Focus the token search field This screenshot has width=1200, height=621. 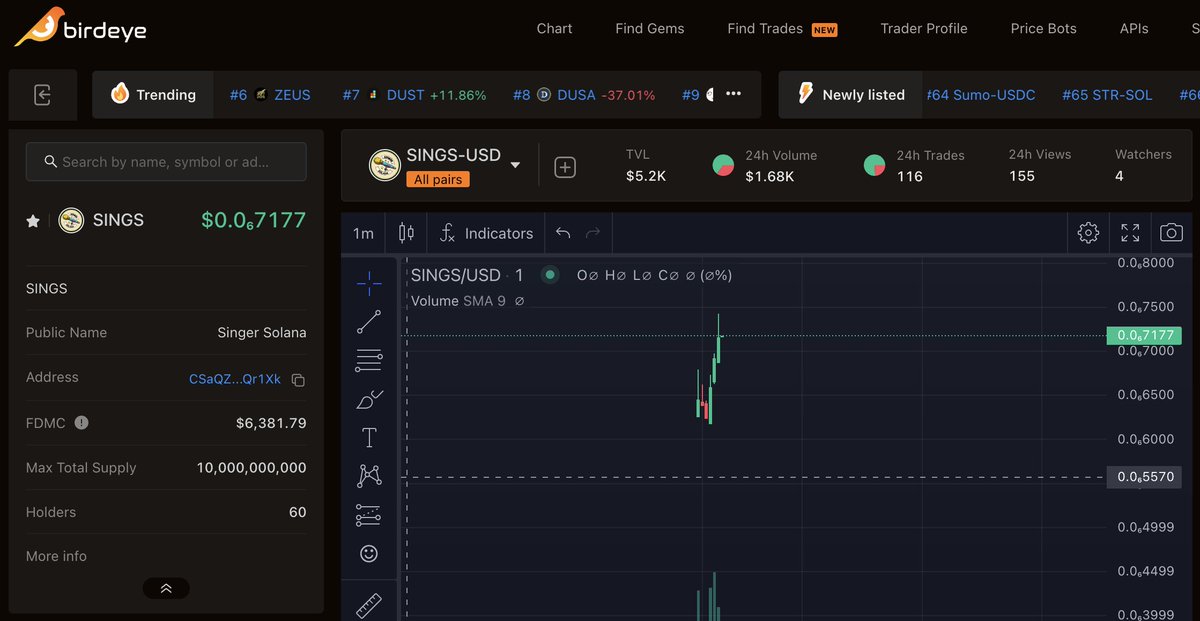[x=166, y=161]
